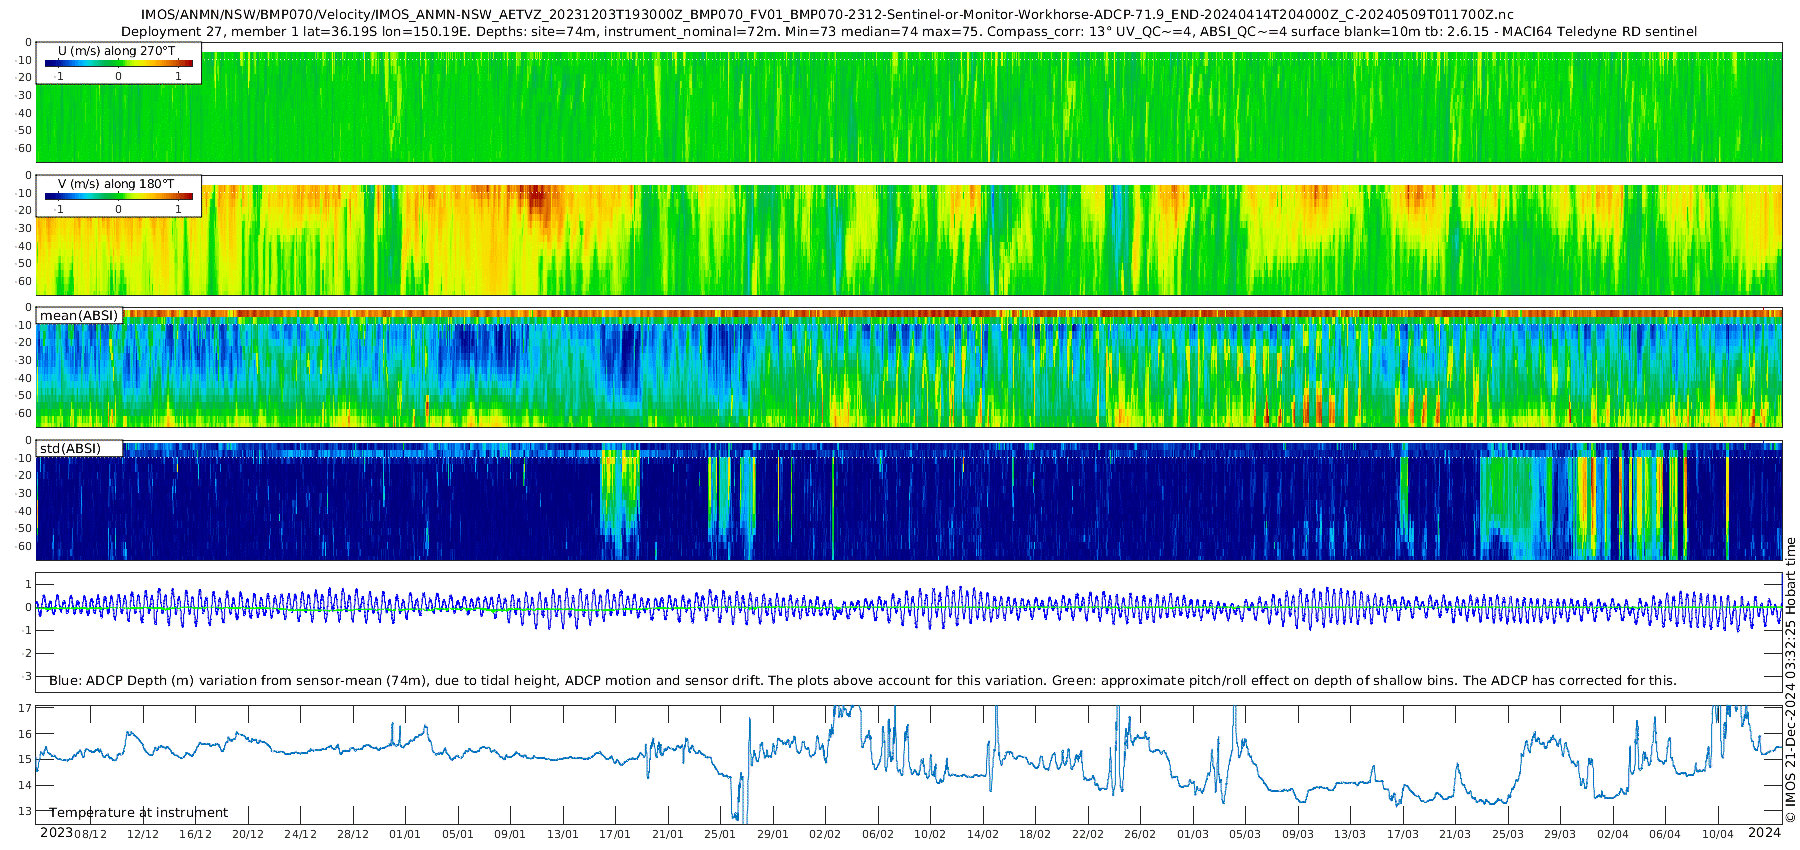
Task: Pick the 01/03 date tick label
Action: coord(1192,834)
